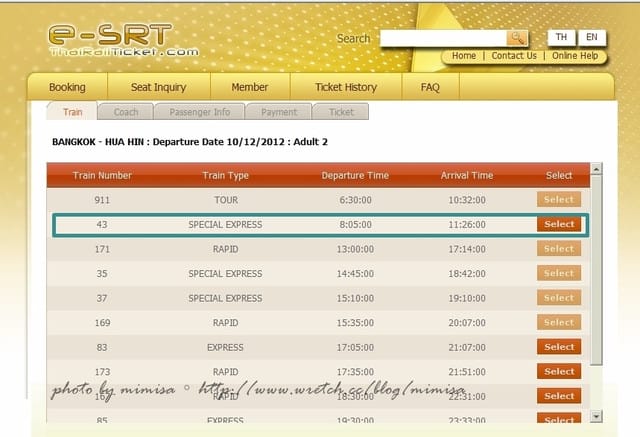Select the Payment step tab
The width and height of the screenshot is (640, 437).
tap(279, 112)
